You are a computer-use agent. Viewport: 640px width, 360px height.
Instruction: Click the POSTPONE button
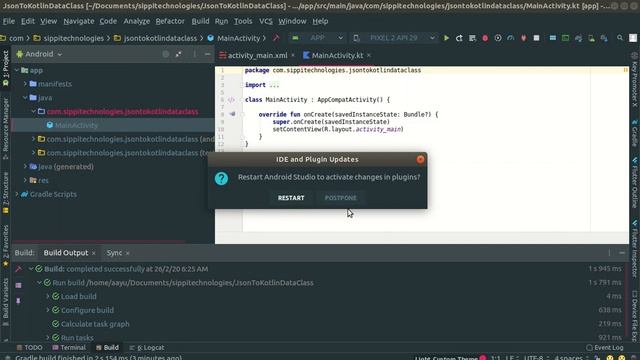[x=340, y=198]
